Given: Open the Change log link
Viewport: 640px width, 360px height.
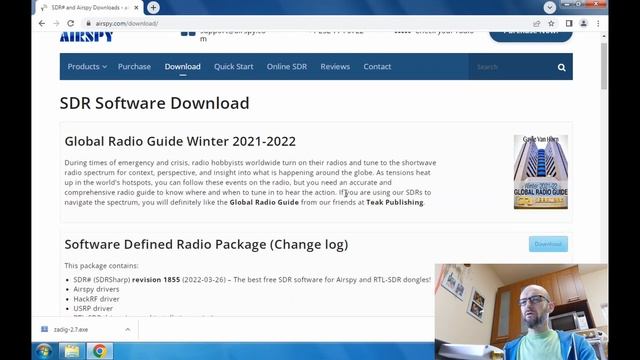Looking at the screenshot, I should click(309, 244).
